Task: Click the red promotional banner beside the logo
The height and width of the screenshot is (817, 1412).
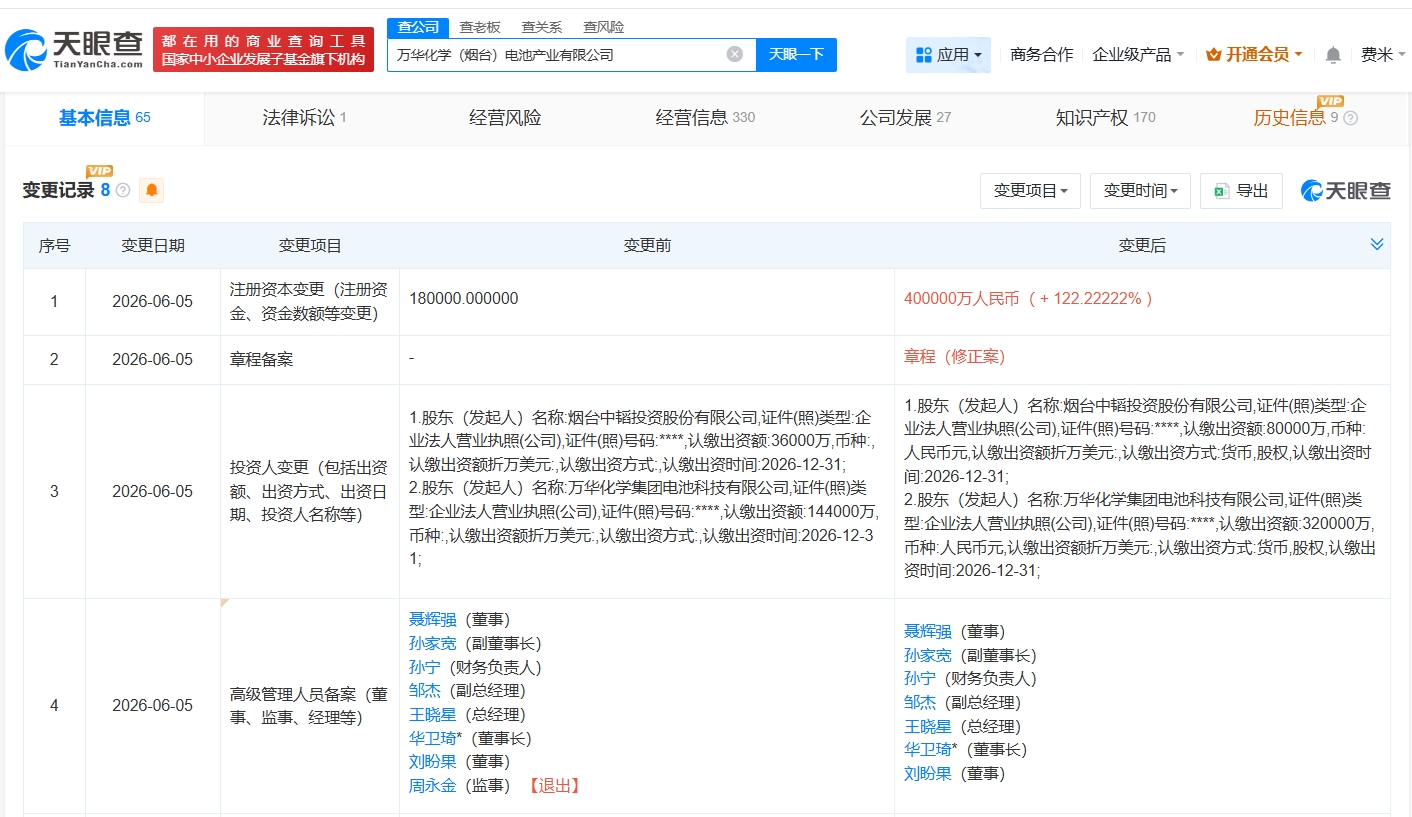Action: [x=263, y=49]
